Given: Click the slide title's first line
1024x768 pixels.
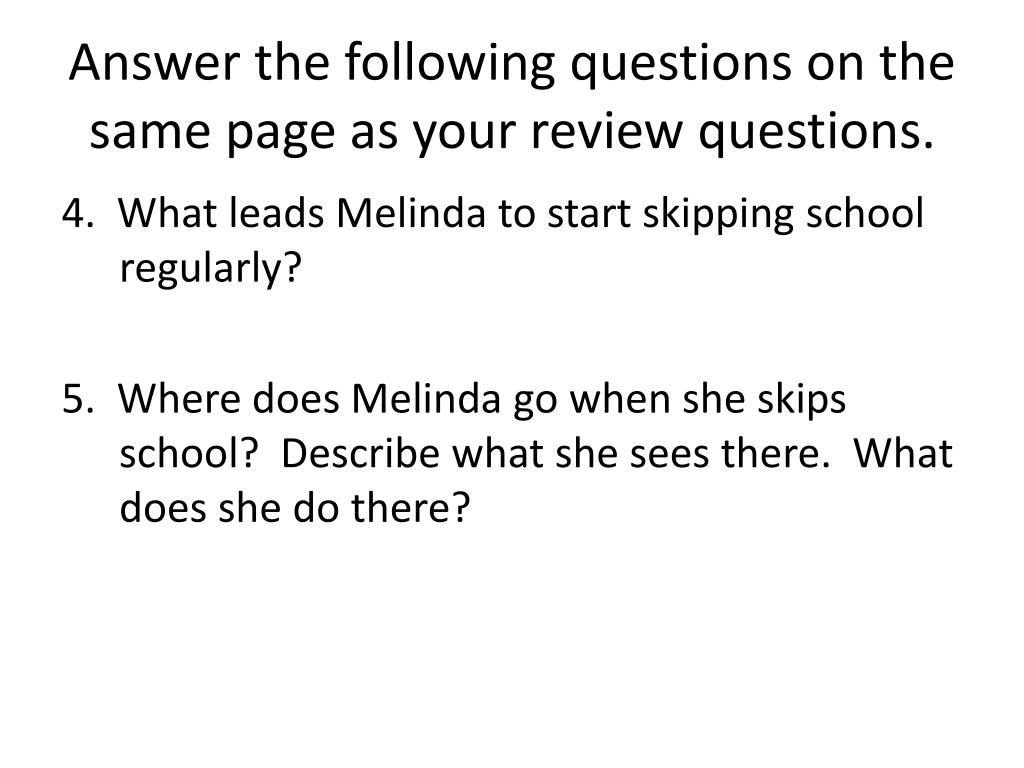Looking at the screenshot, I should [x=512, y=66].
